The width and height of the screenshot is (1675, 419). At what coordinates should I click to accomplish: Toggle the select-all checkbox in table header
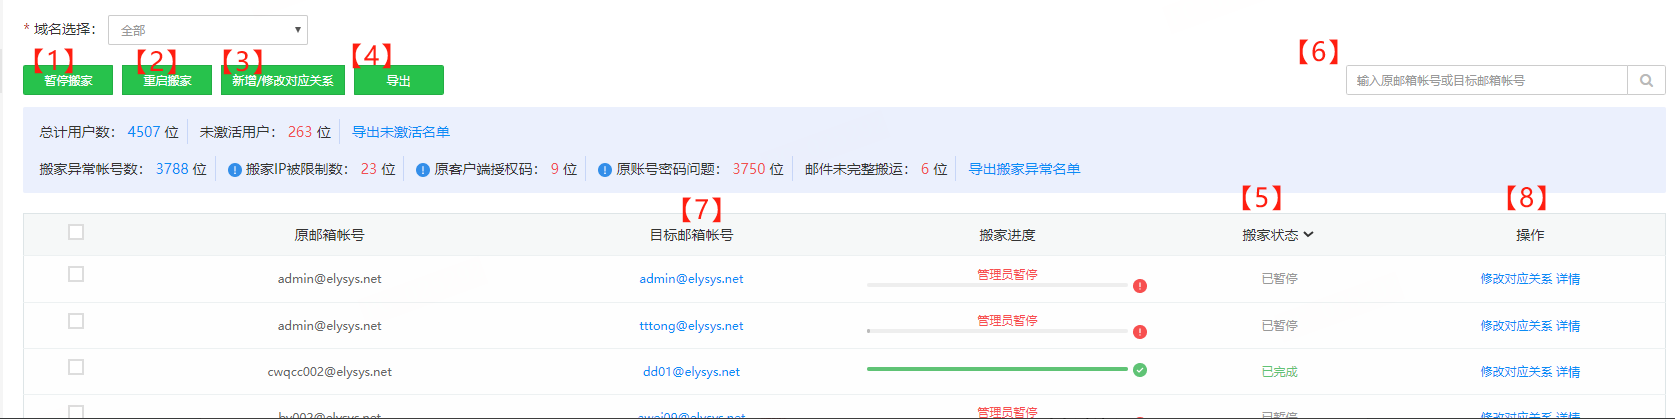76,232
